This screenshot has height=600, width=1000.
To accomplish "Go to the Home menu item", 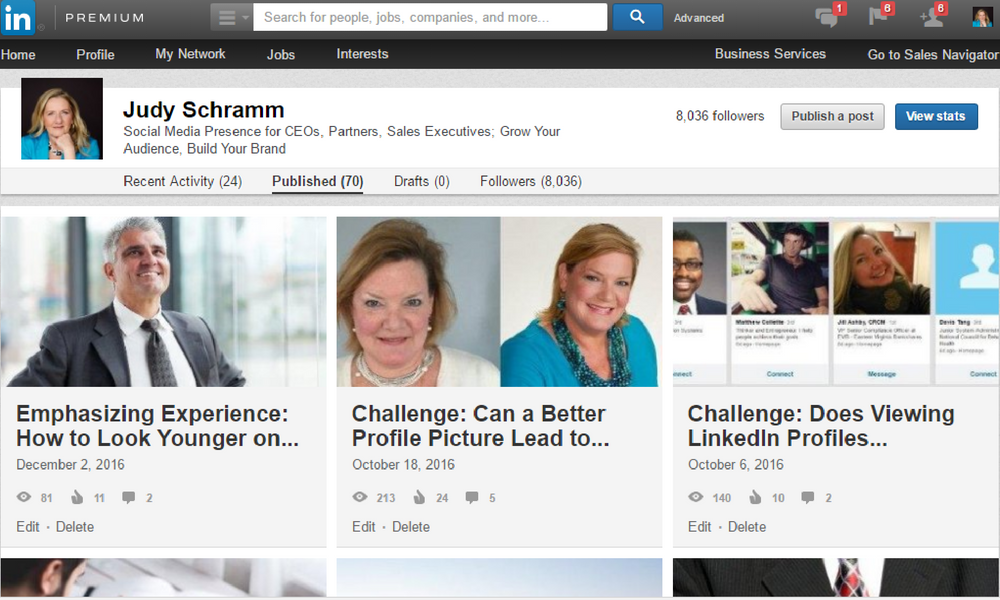I will 18,55.
